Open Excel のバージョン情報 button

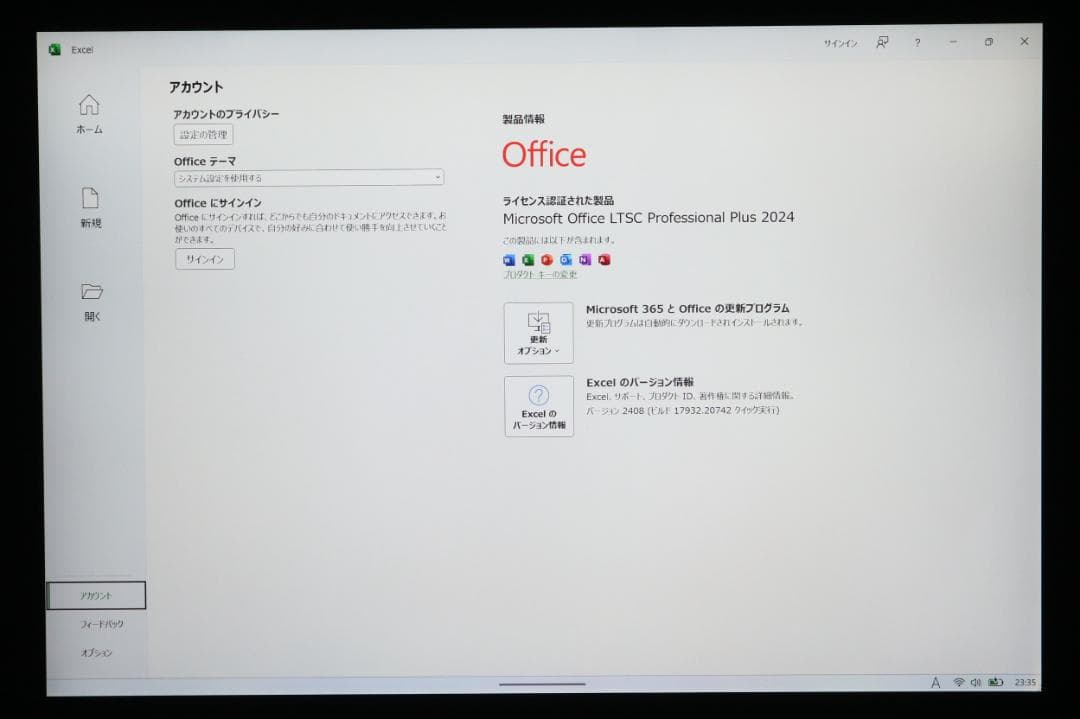click(x=539, y=406)
